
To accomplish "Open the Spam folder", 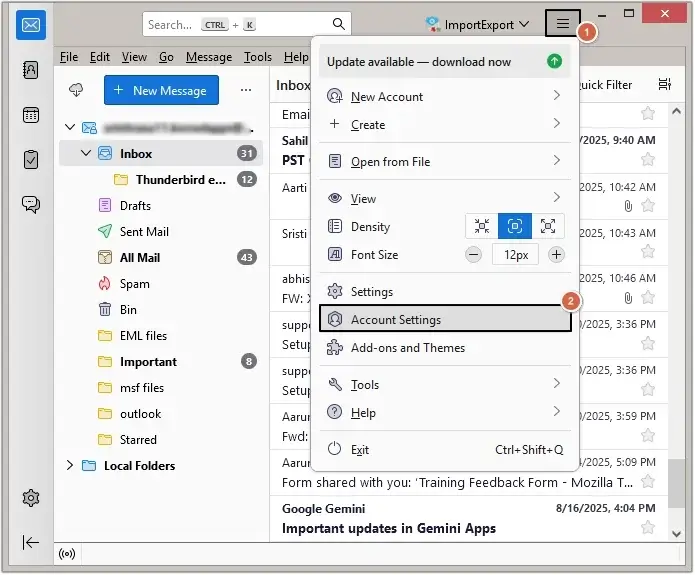I will point(161,284).
